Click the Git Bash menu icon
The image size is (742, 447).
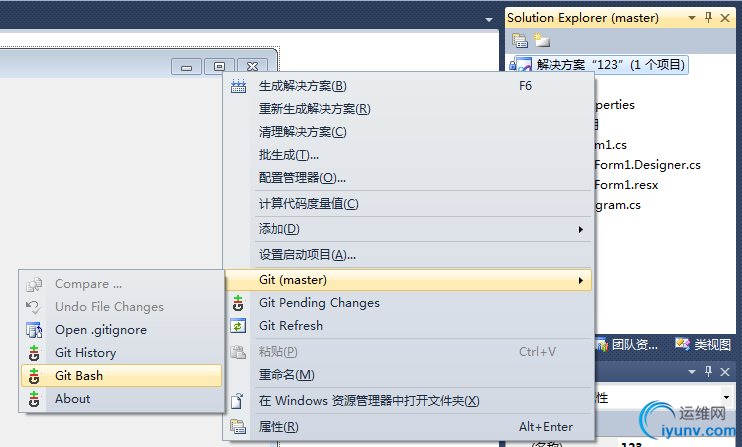click(x=34, y=376)
